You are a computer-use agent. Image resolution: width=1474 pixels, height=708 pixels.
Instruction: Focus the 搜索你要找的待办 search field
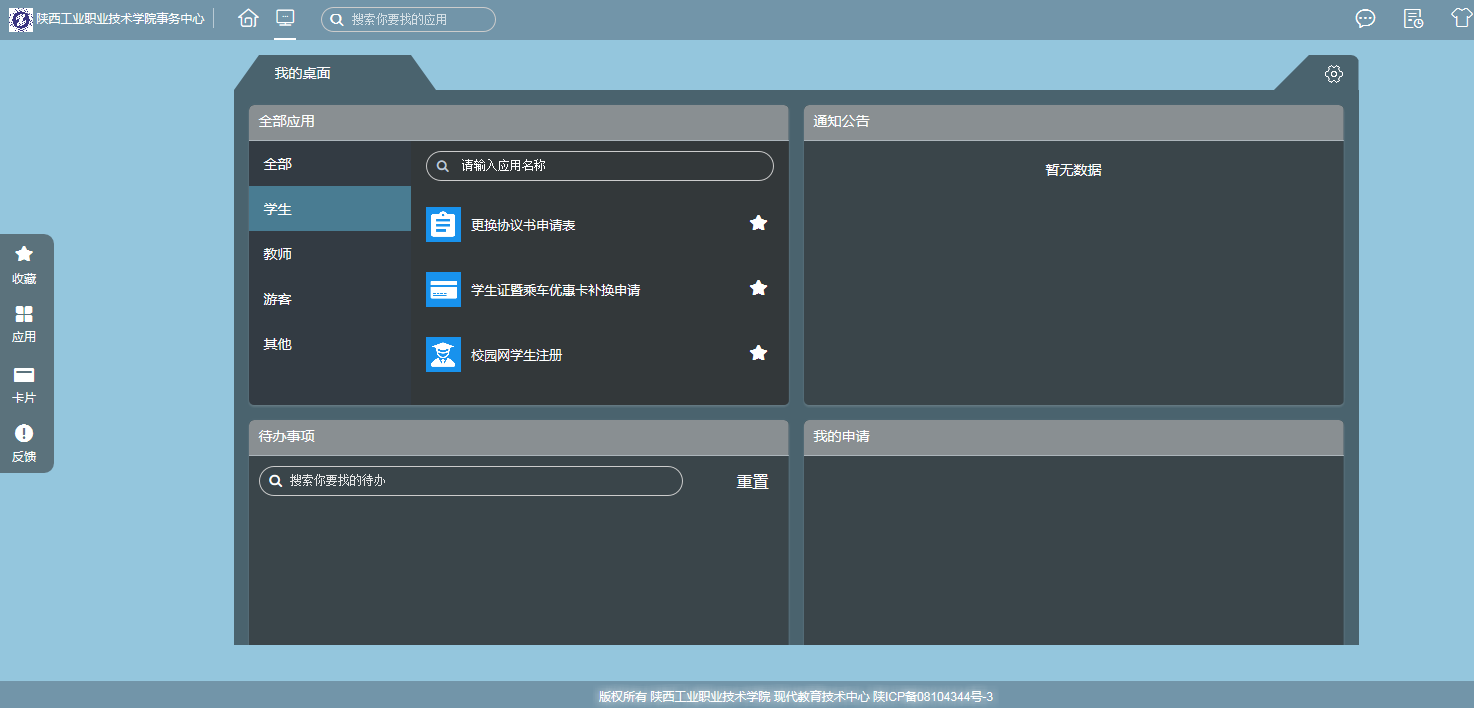coord(471,481)
